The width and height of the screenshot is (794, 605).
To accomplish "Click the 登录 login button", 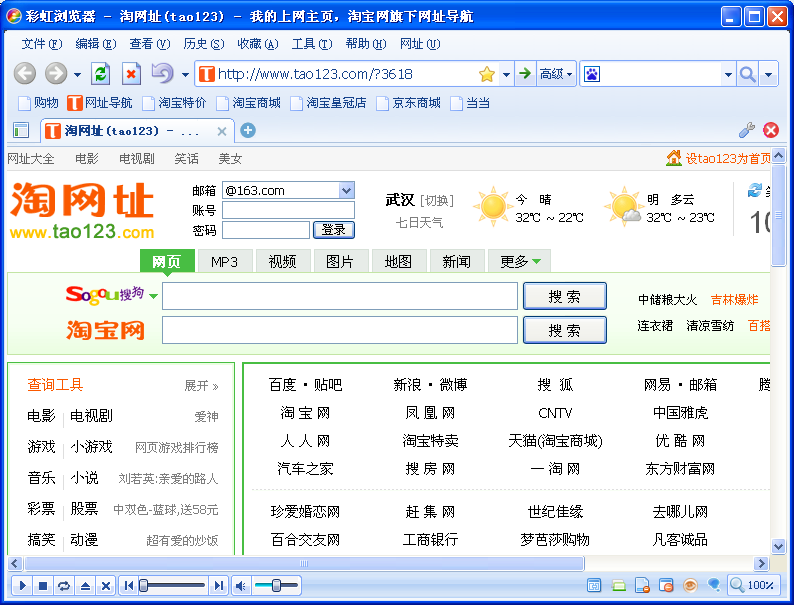I will pyautogui.click(x=334, y=230).
